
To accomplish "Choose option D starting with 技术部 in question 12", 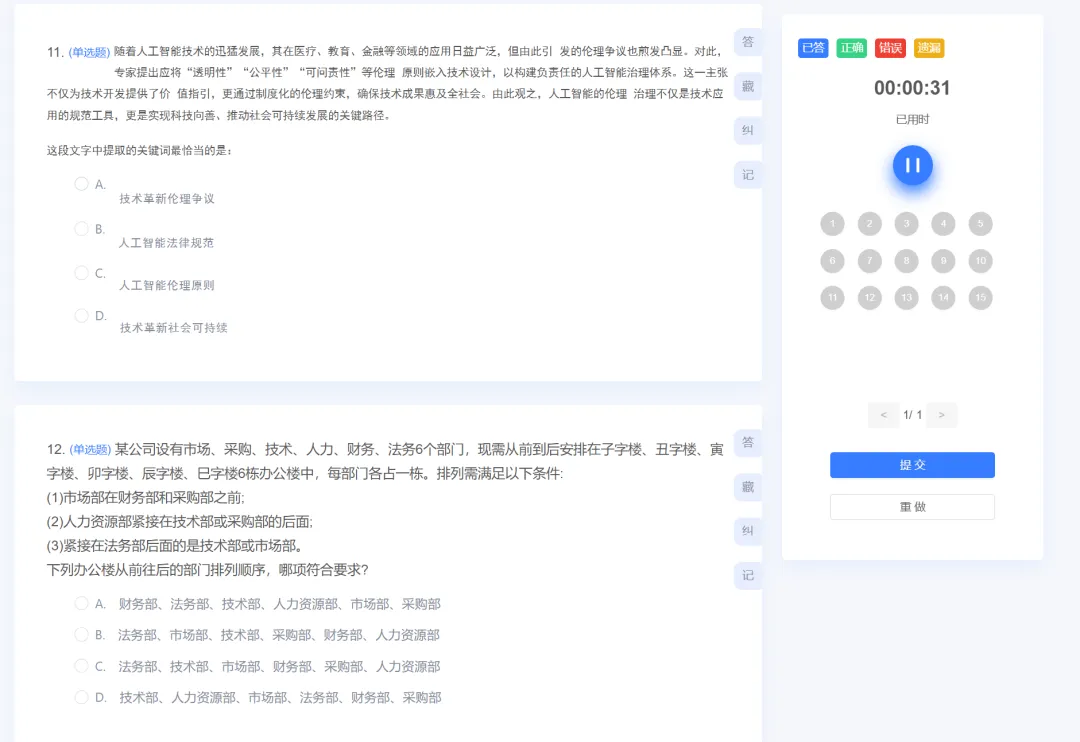I will coord(81,697).
